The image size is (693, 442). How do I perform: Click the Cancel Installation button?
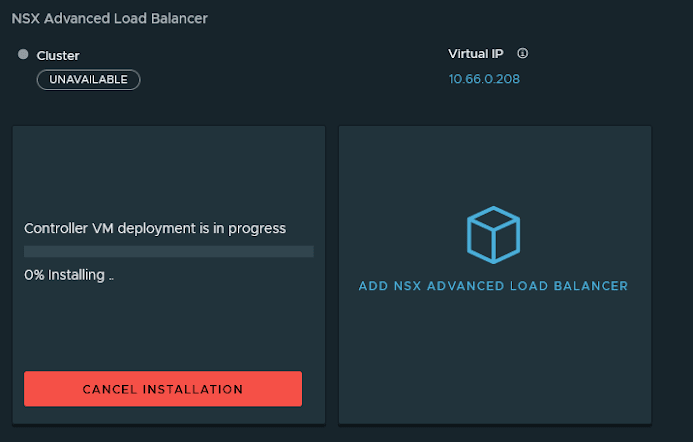pyautogui.click(x=163, y=389)
